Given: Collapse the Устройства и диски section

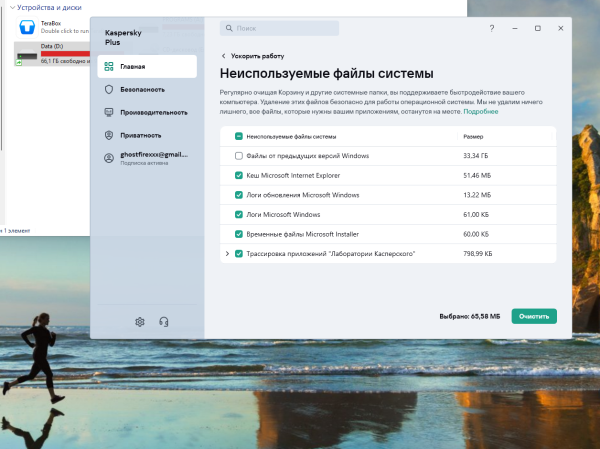Looking at the screenshot, I should [x=6, y=7].
